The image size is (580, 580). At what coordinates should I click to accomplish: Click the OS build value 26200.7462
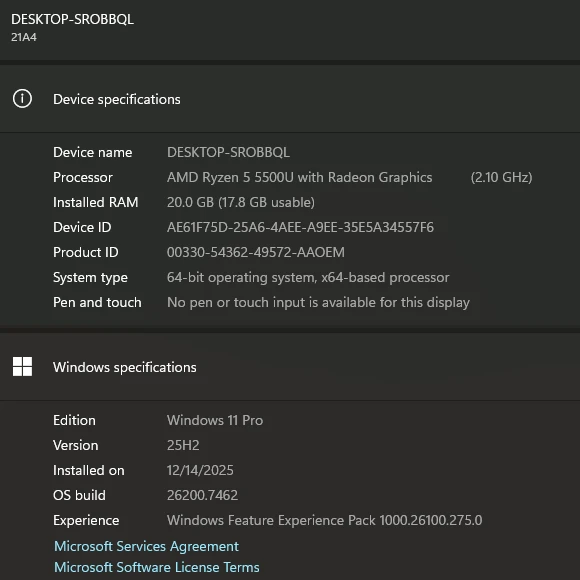202,495
